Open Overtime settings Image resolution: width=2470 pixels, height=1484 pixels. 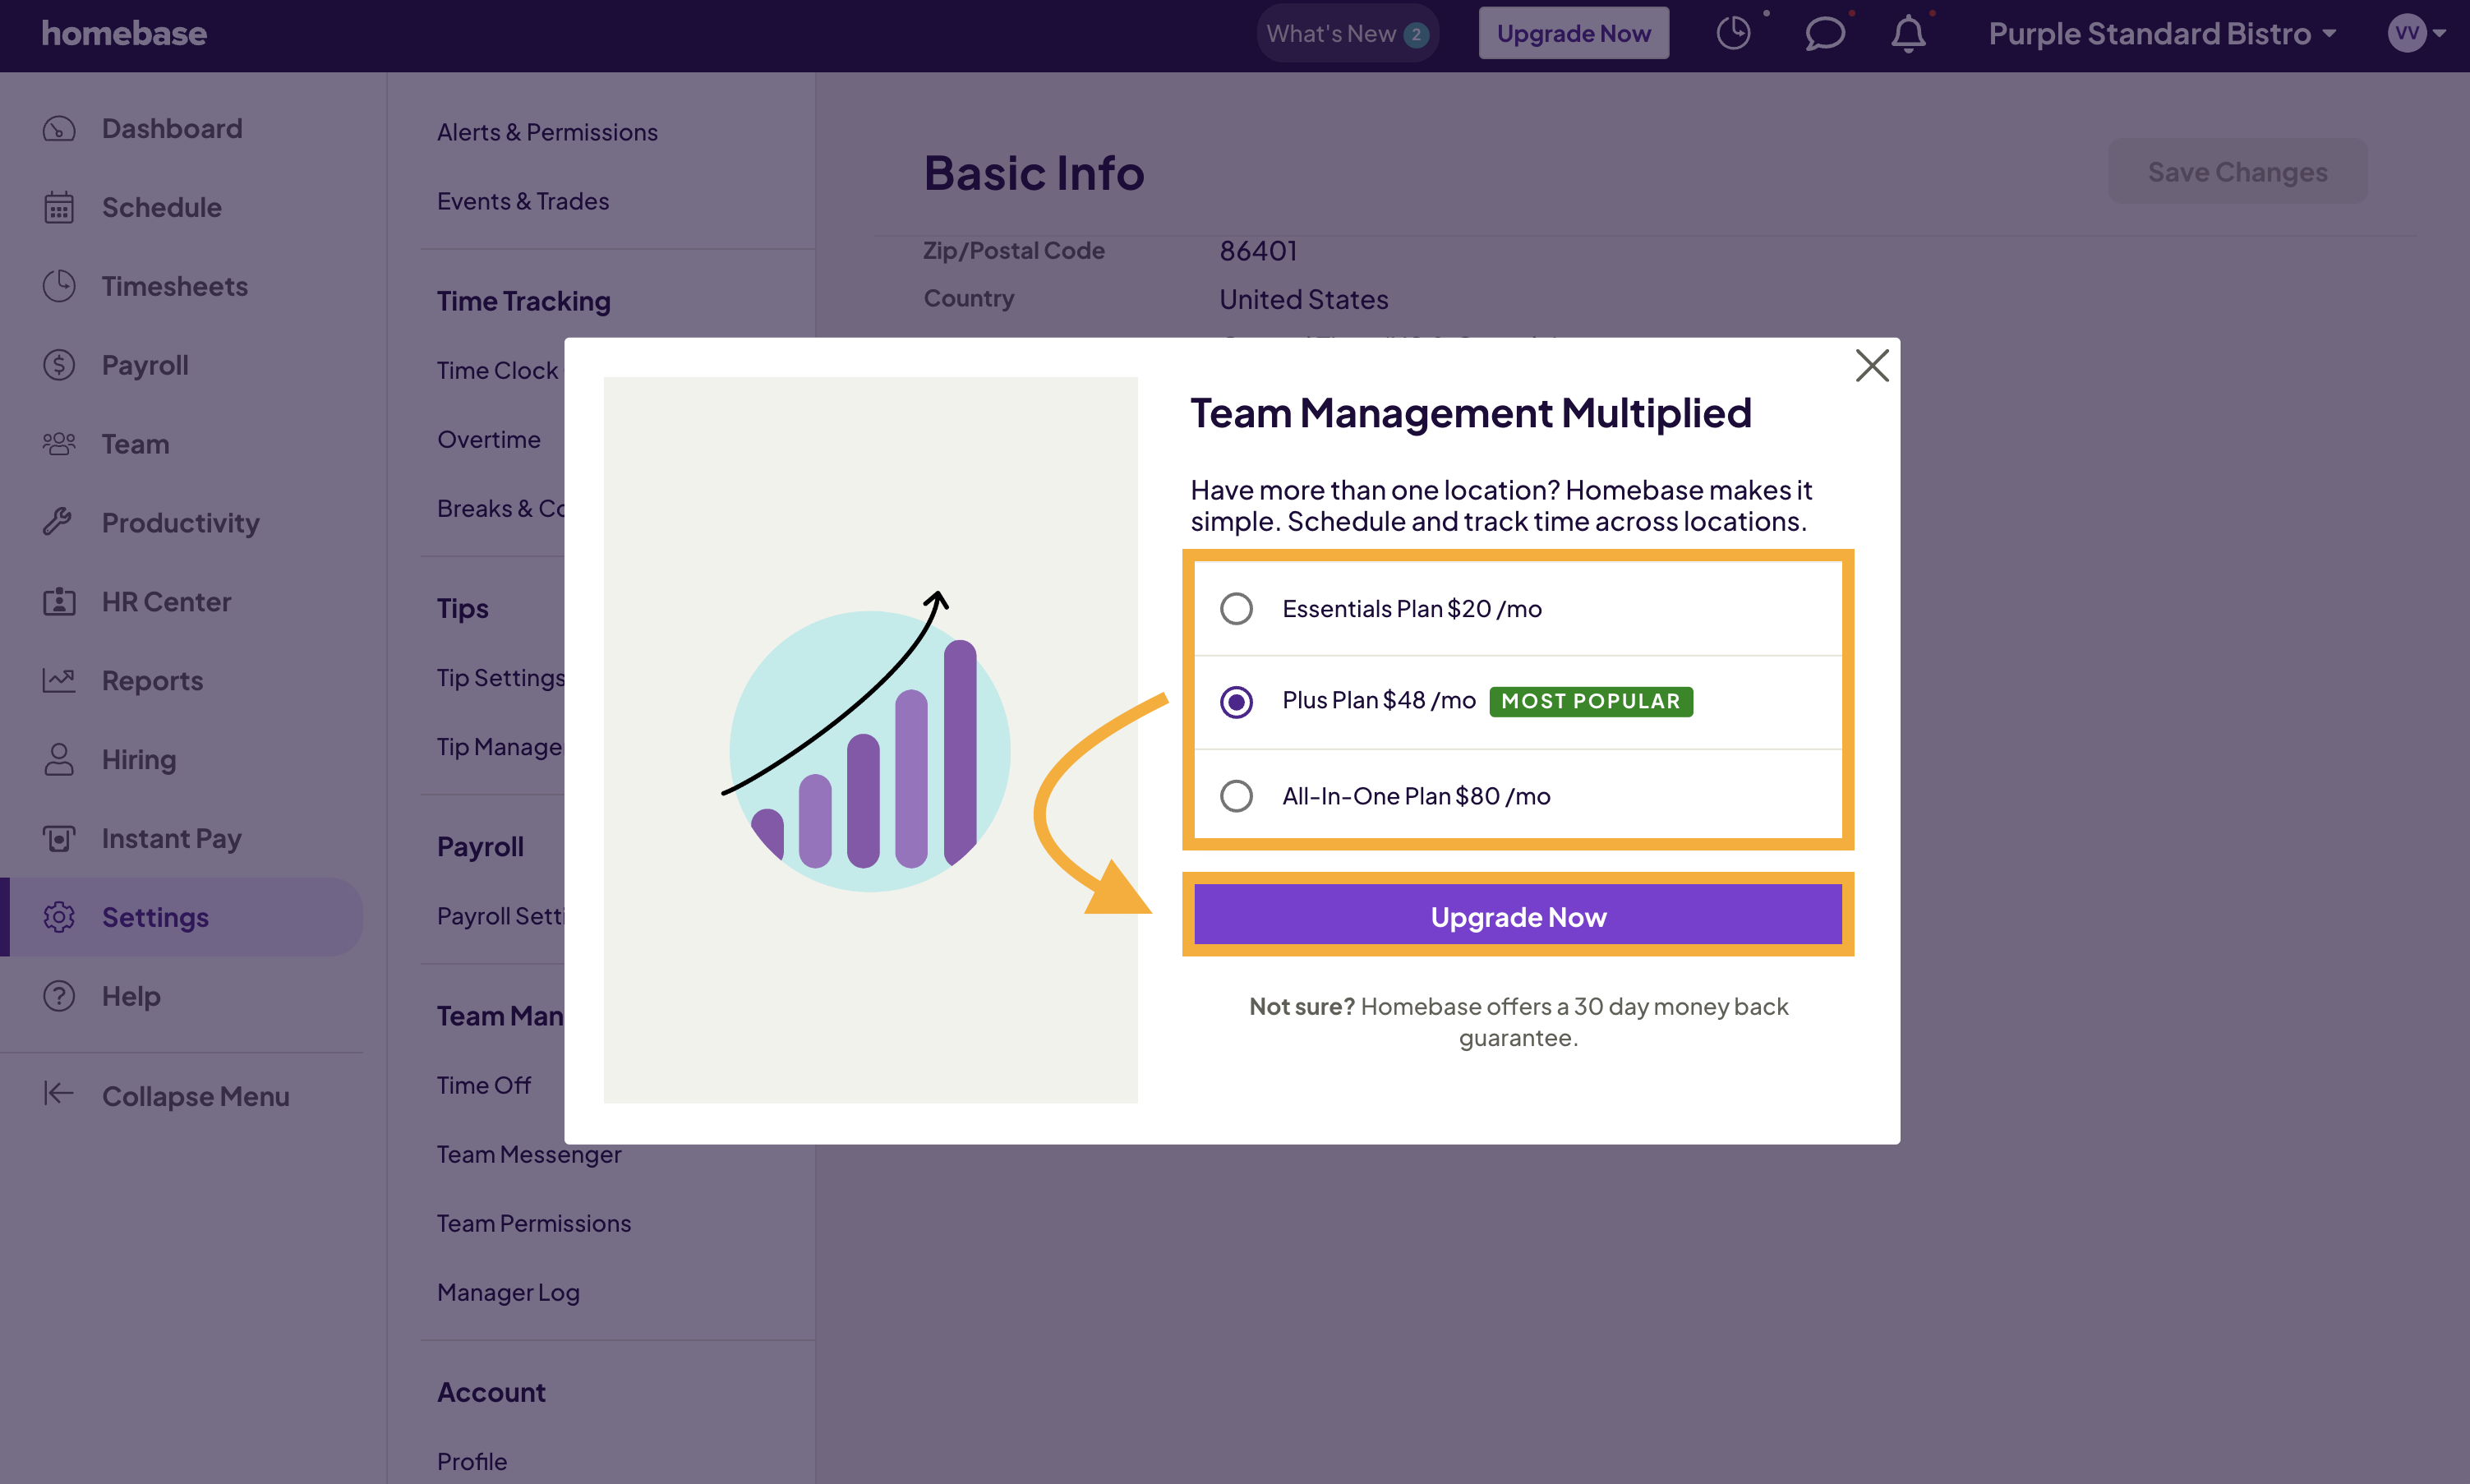tap(489, 439)
